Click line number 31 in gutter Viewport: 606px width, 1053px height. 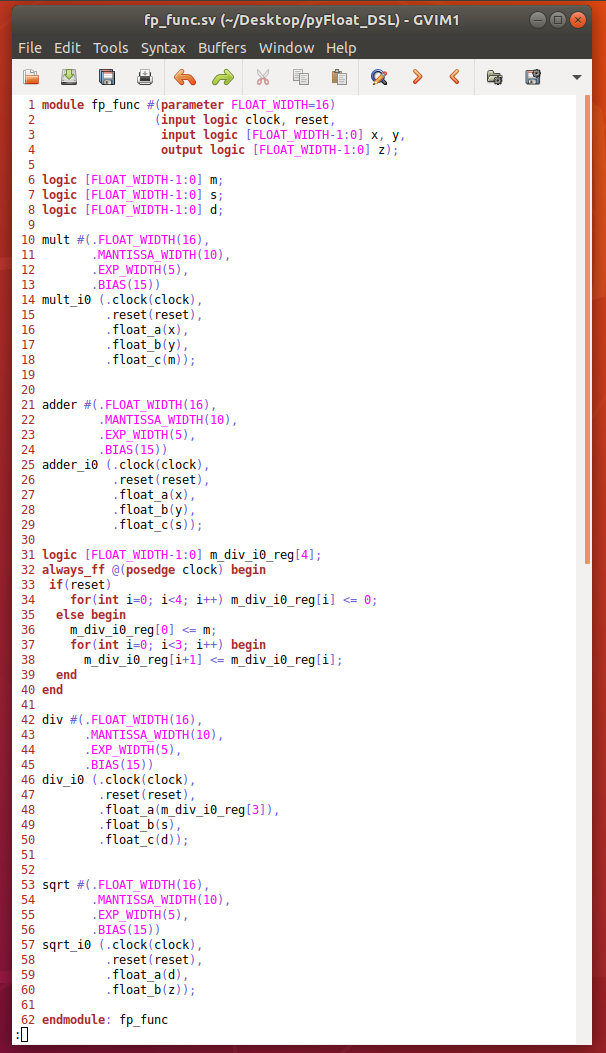click(28, 555)
